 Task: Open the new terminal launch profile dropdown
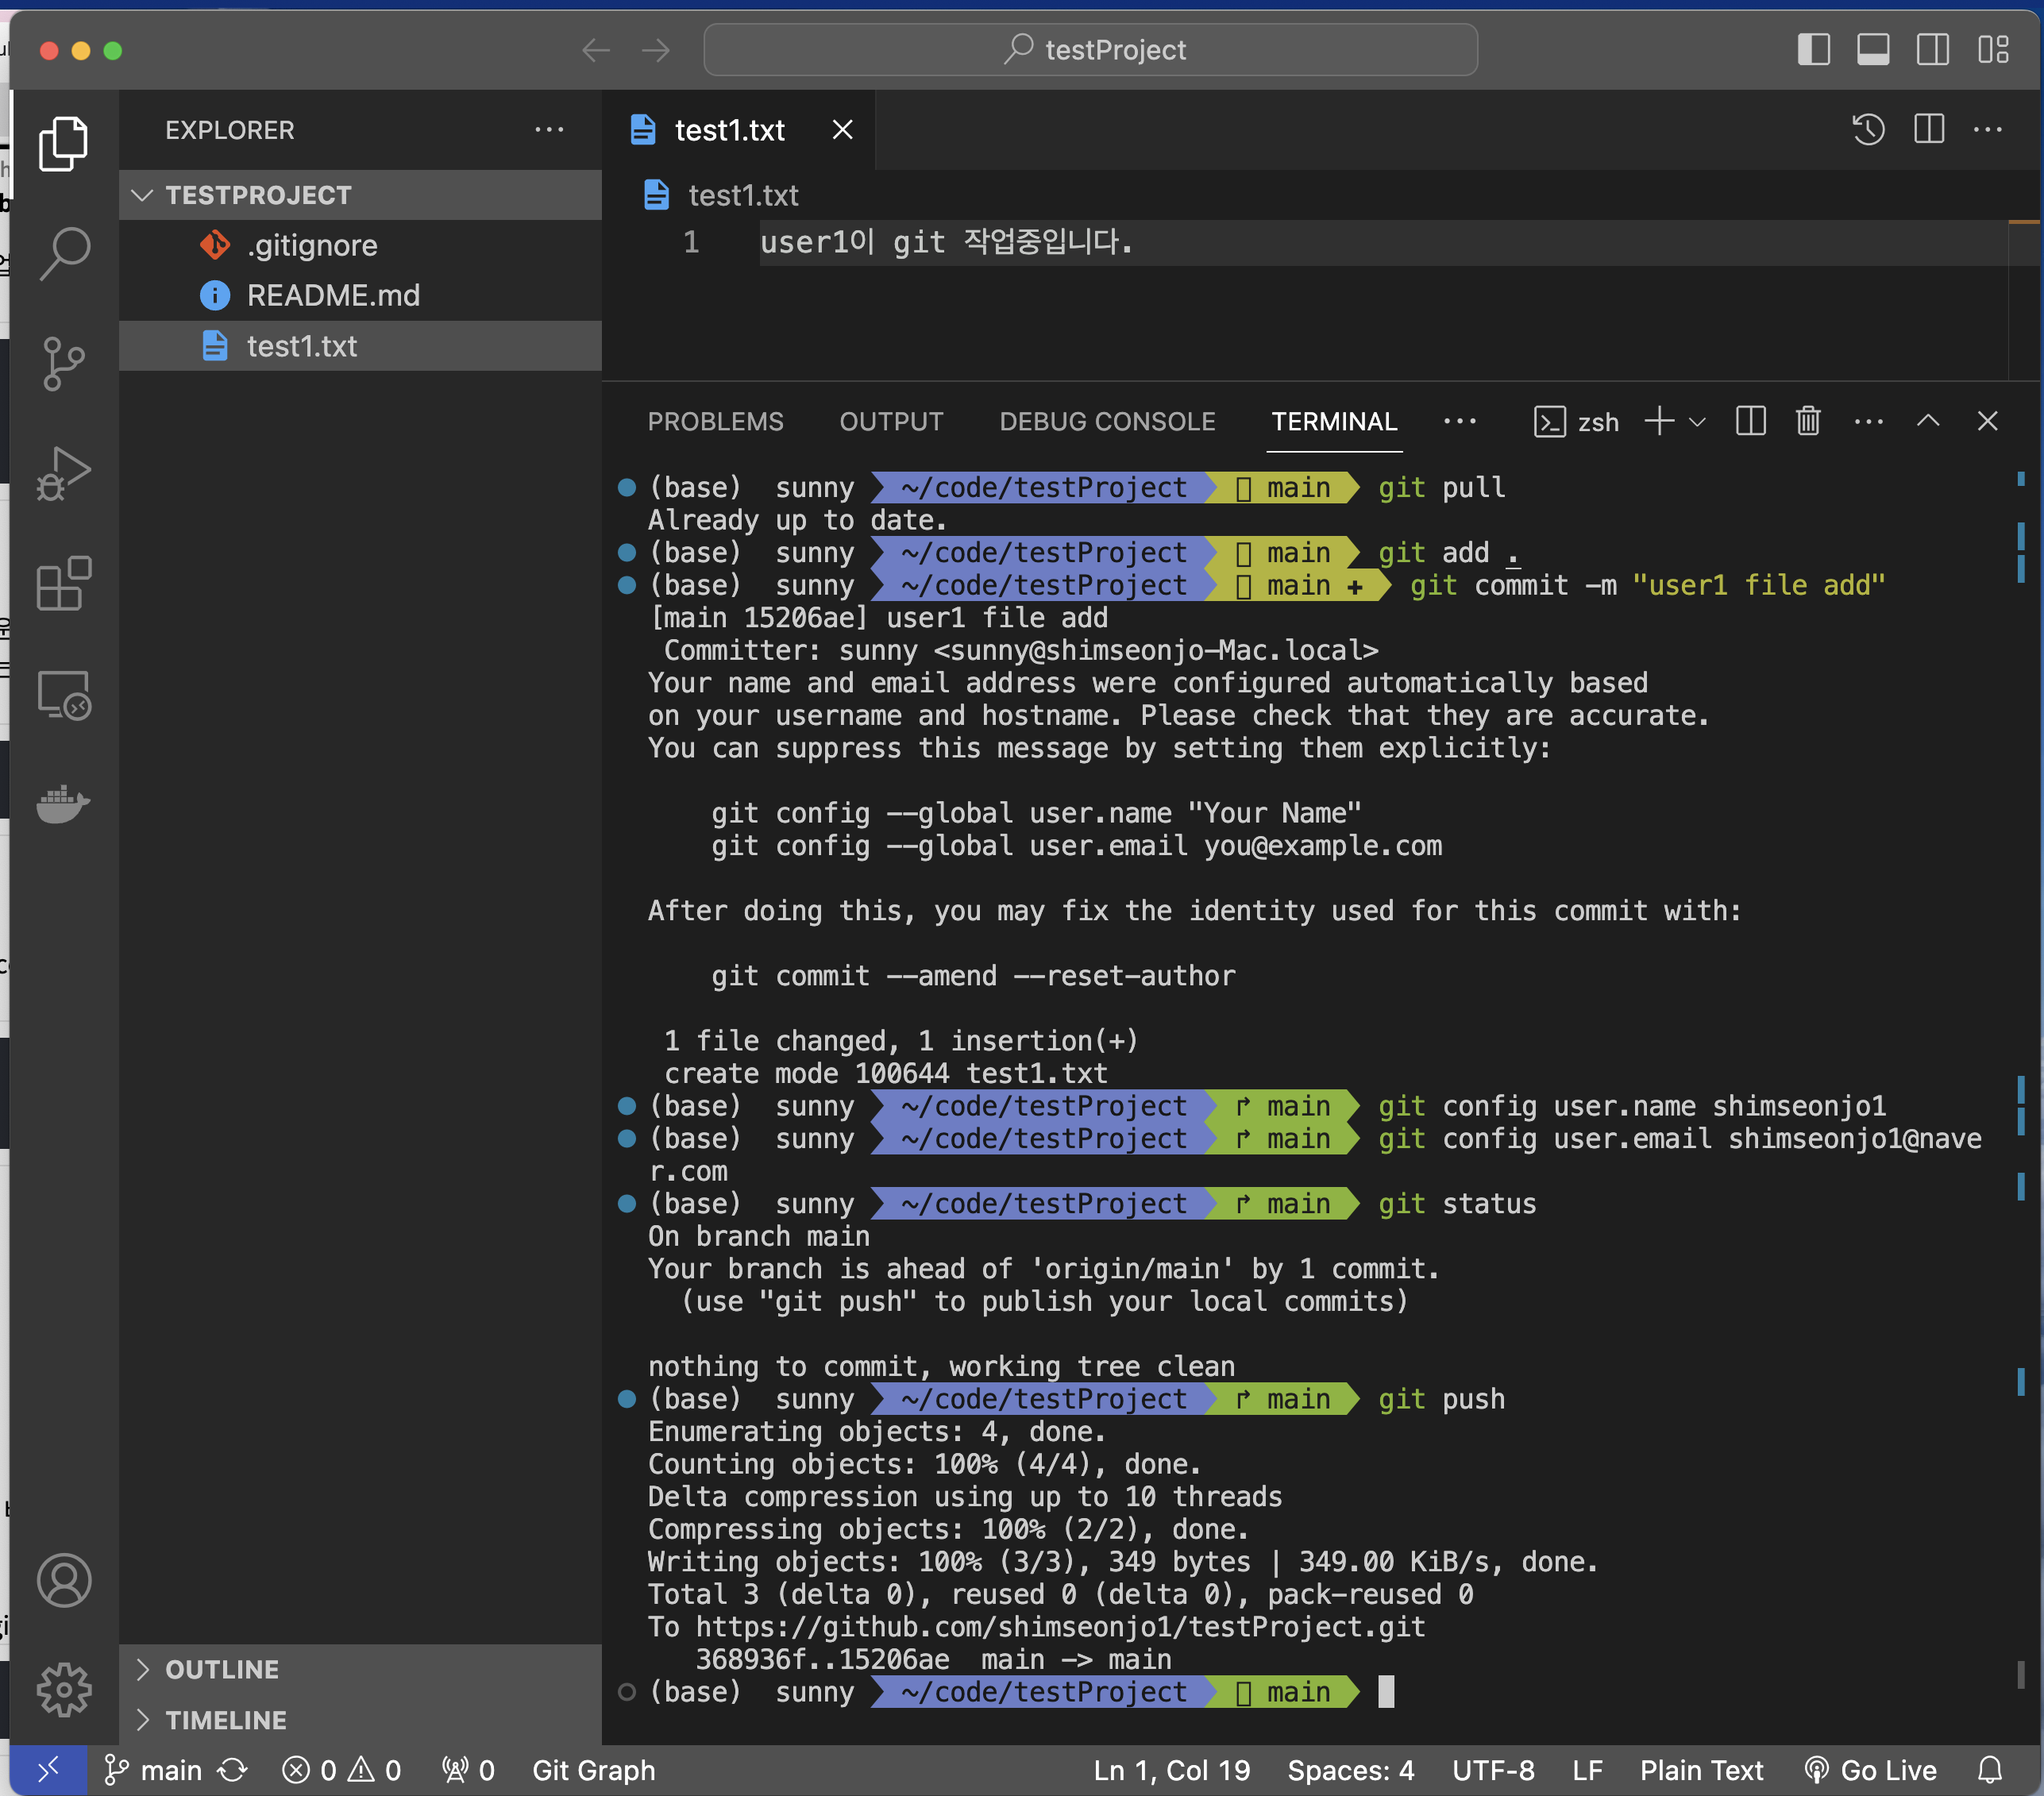[1698, 422]
